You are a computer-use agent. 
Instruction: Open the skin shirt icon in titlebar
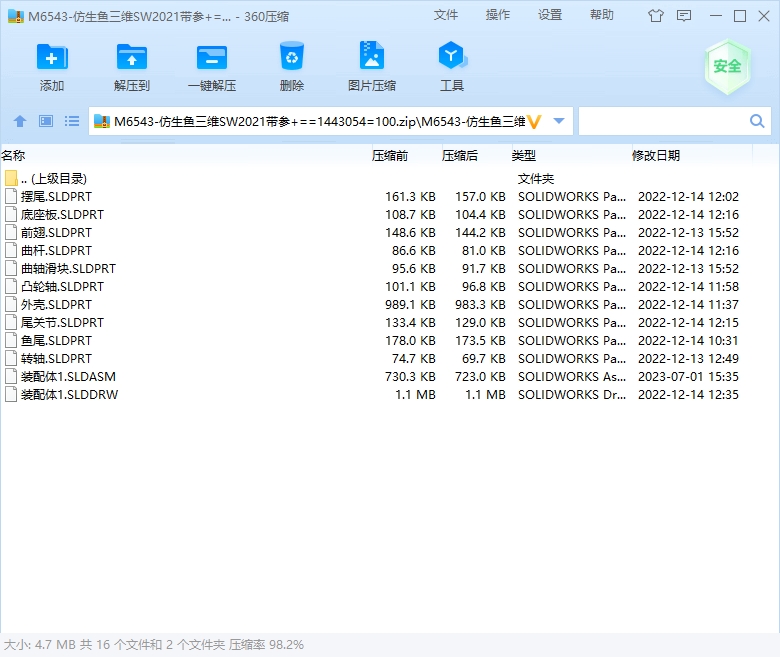[656, 16]
